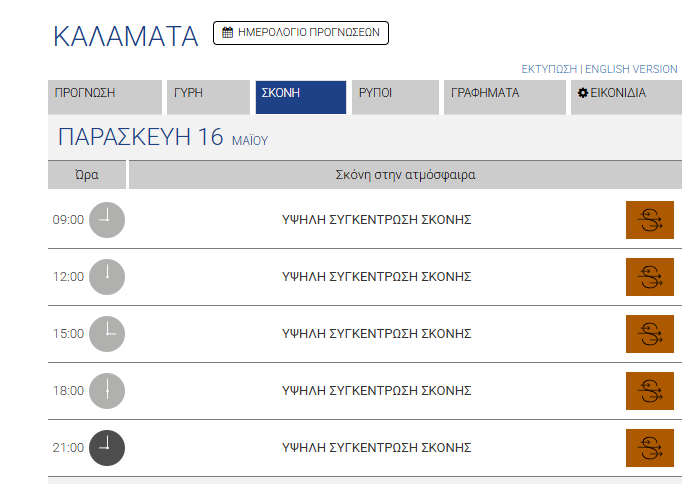
Task: Click the dust icon for 15:00
Action: pos(650,334)
